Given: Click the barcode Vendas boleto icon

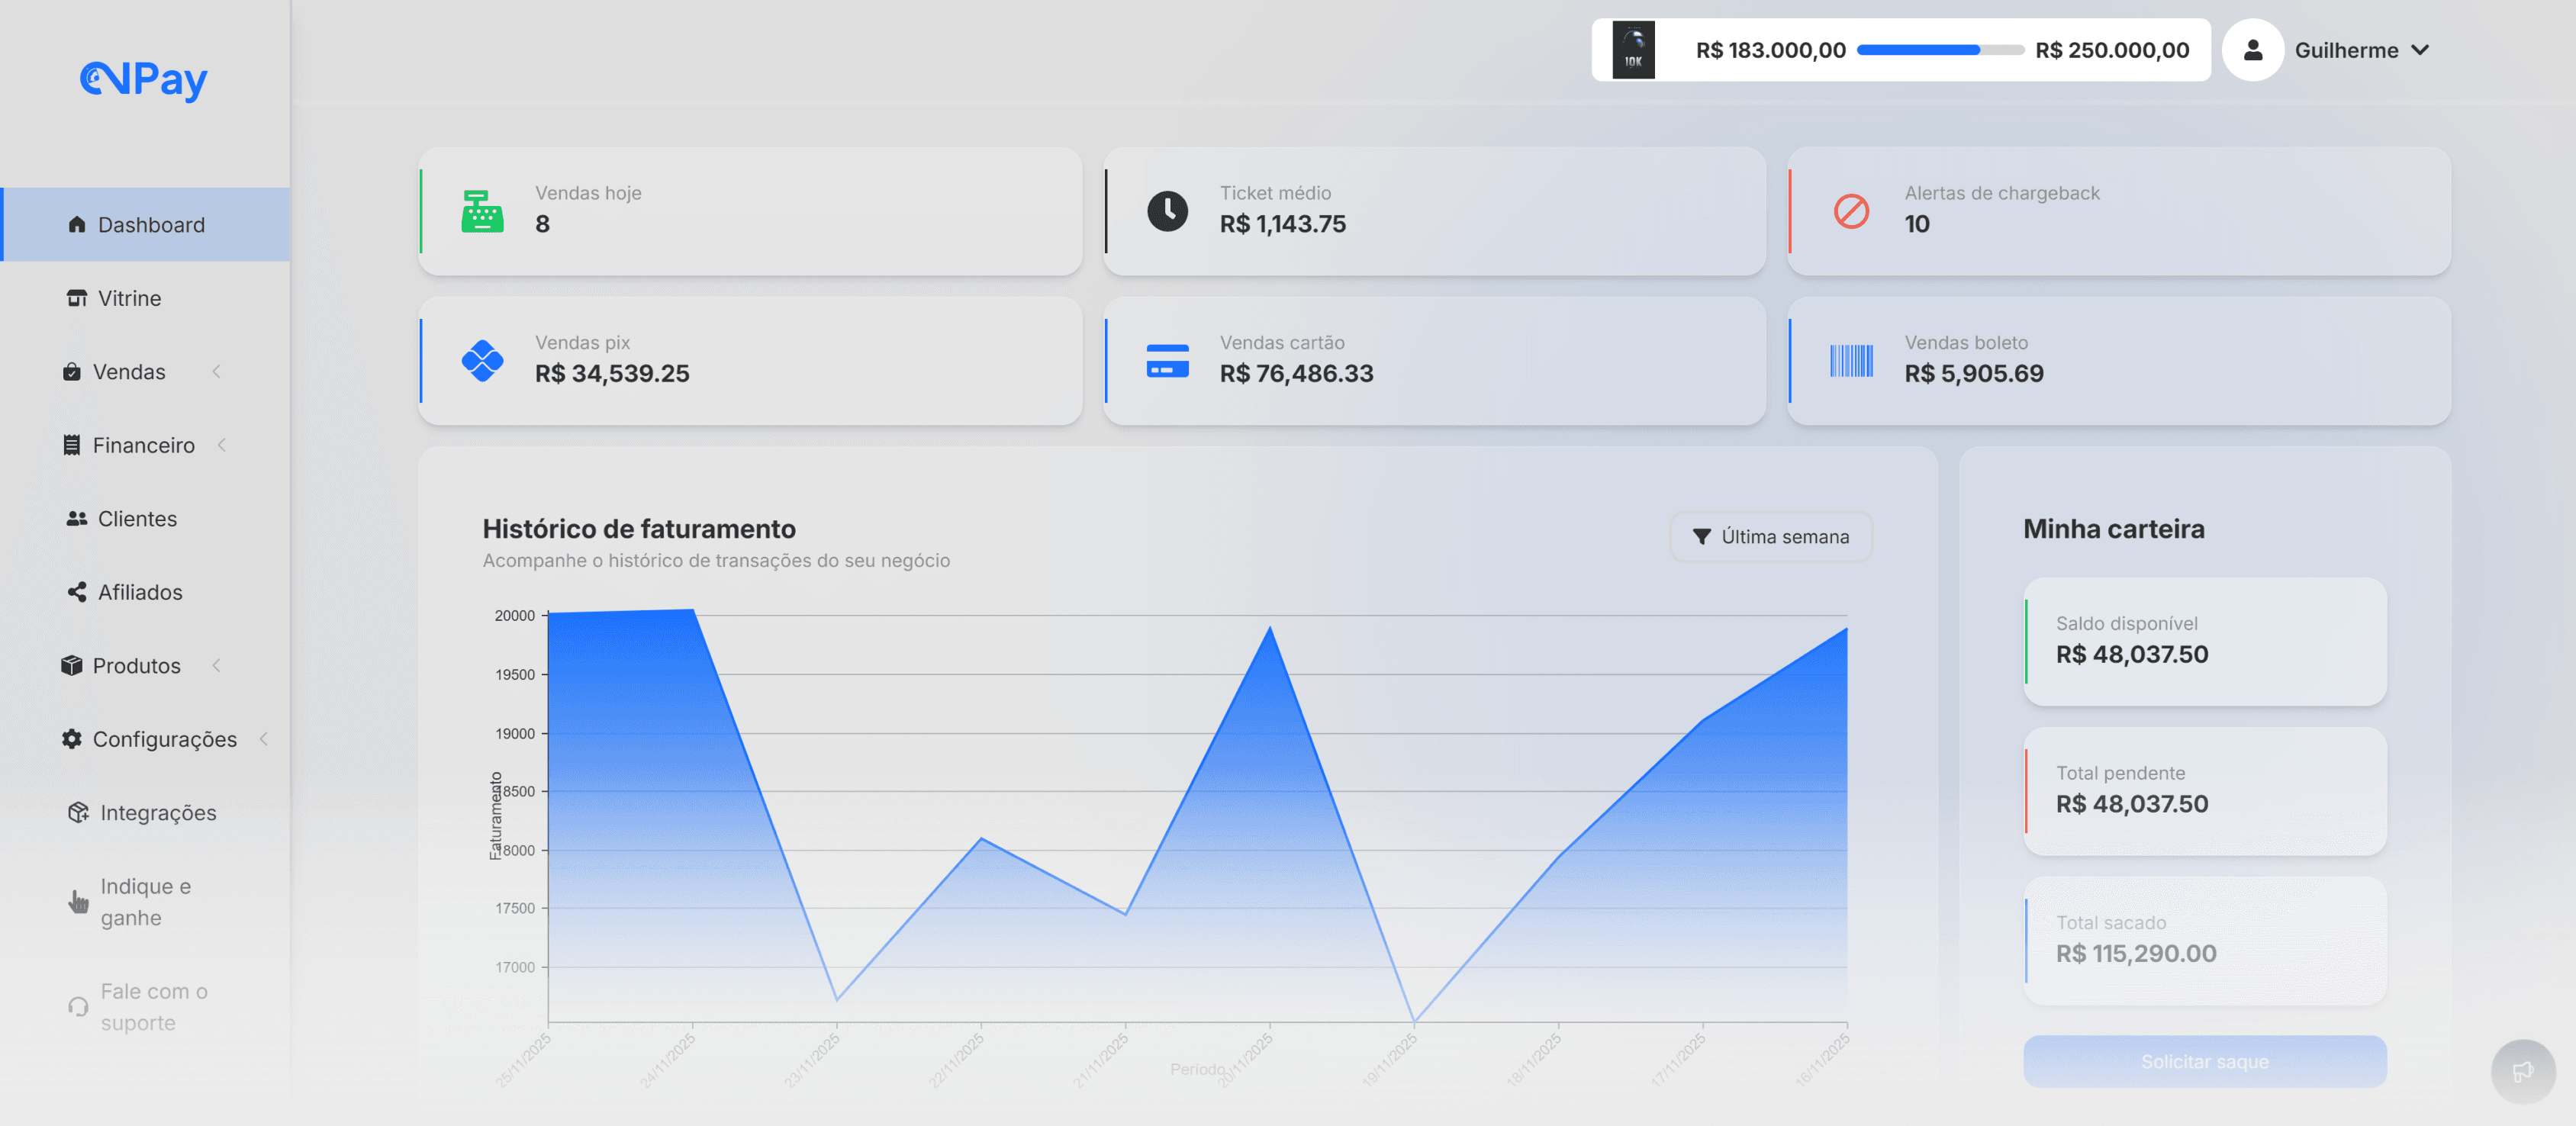Looking at the screenshot, I should point(1851,361).
